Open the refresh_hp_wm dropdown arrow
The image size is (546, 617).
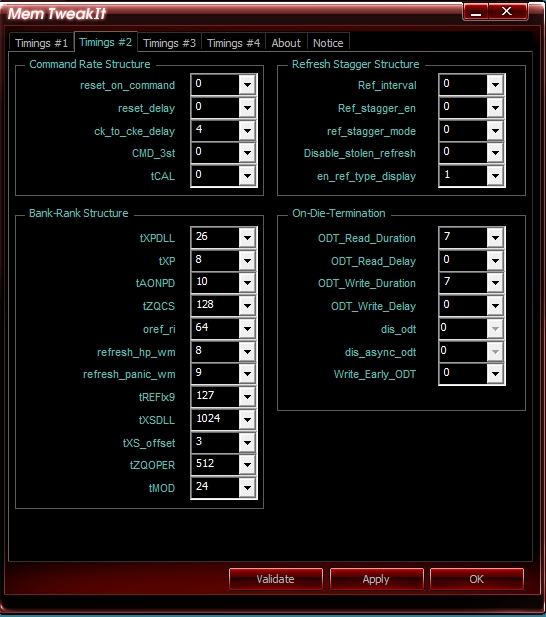247,351
